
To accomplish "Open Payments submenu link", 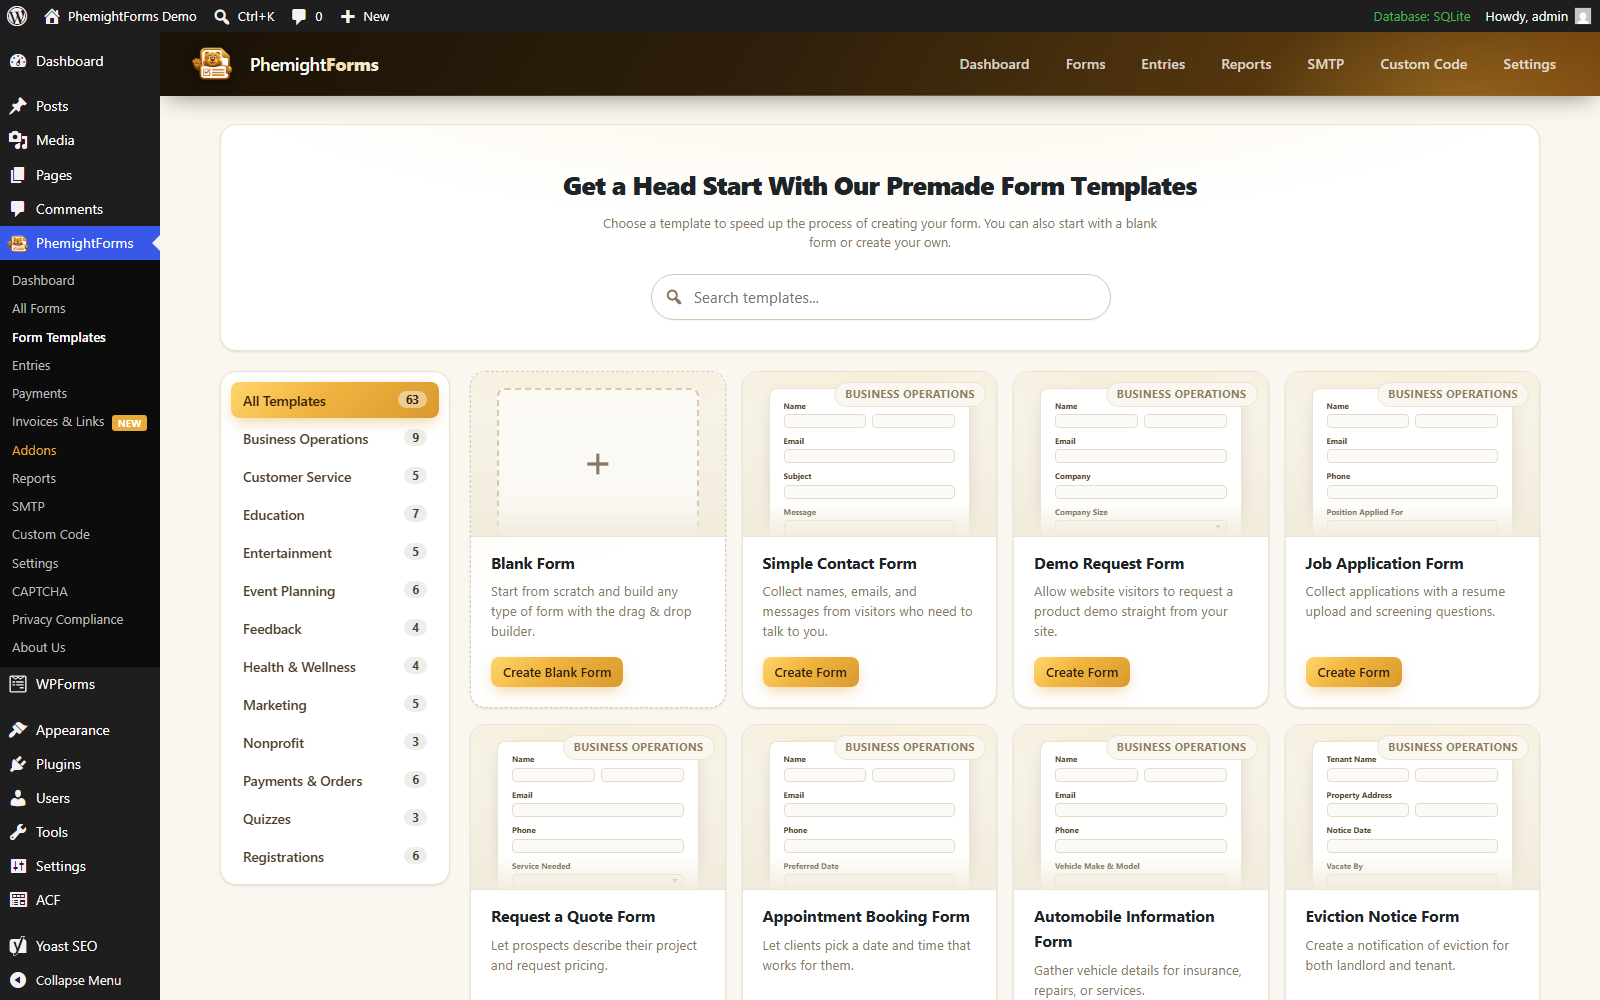I will click(40, 393).
